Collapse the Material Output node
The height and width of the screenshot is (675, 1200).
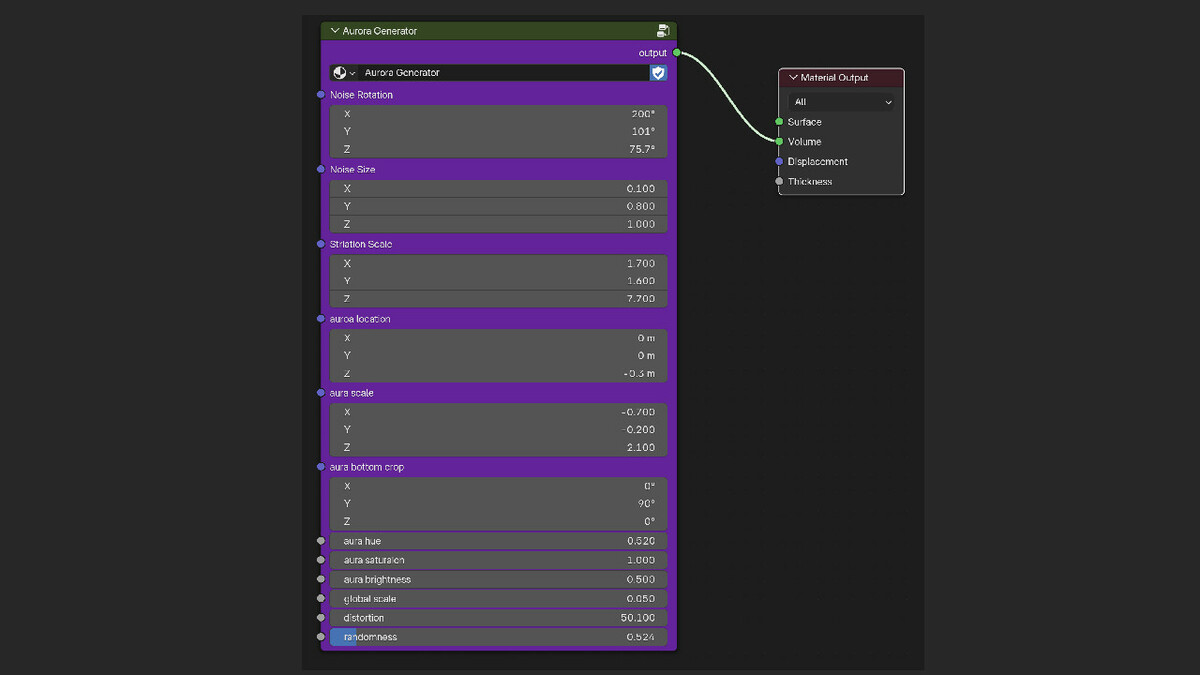point(793,78)
